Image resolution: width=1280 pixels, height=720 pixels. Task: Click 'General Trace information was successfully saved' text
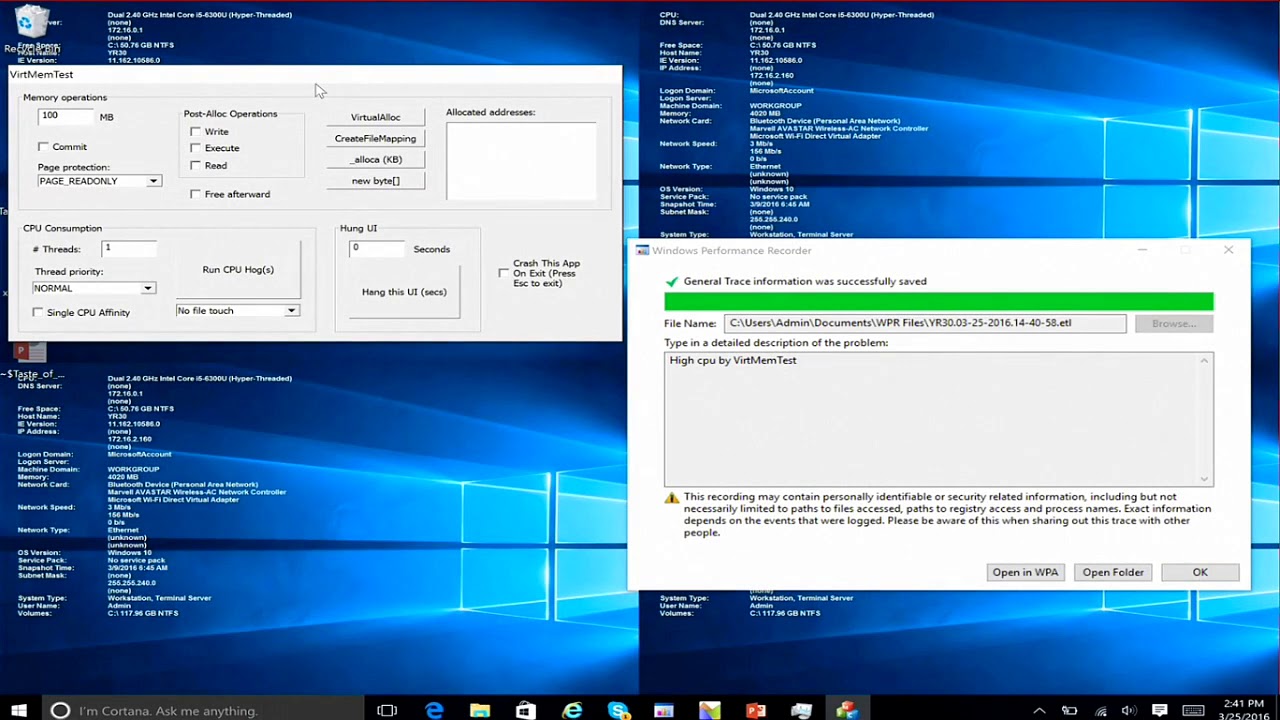(805, 282)
